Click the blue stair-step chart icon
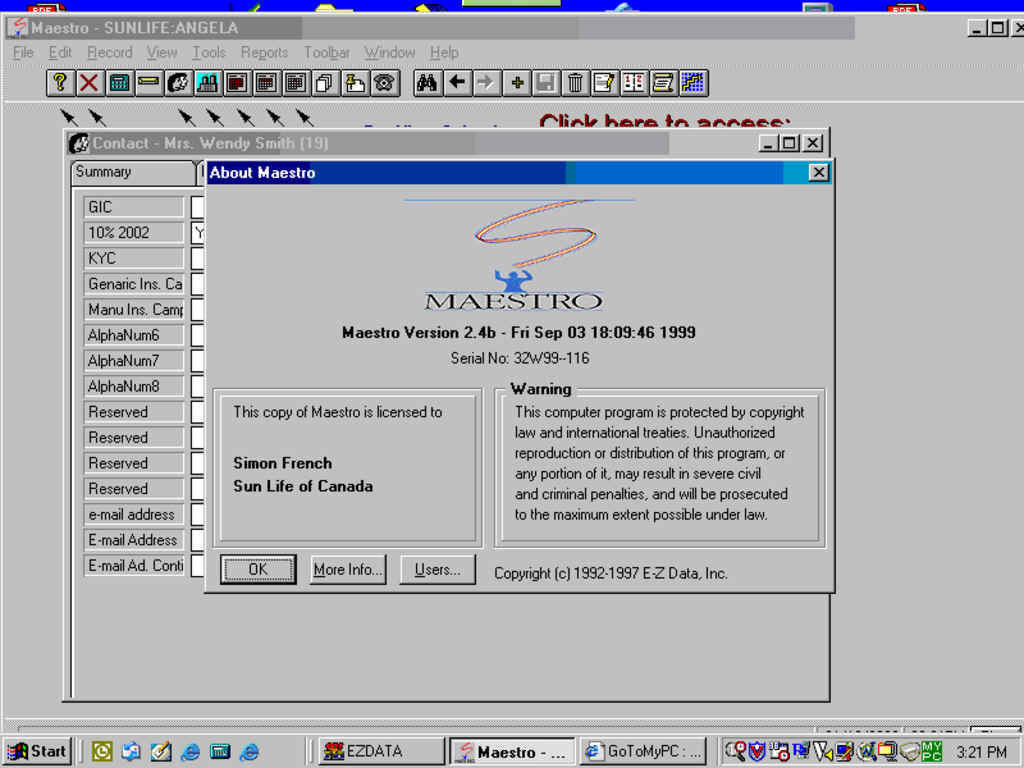The image size is (1024, 768). click(x=693, y=83)
